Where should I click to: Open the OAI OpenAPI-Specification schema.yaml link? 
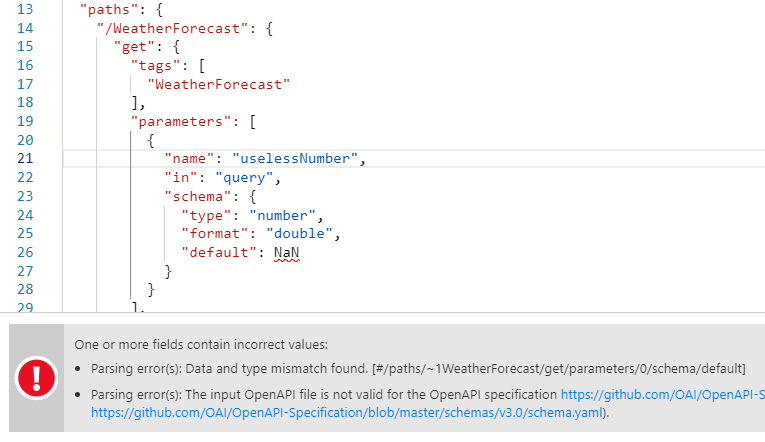347,413
